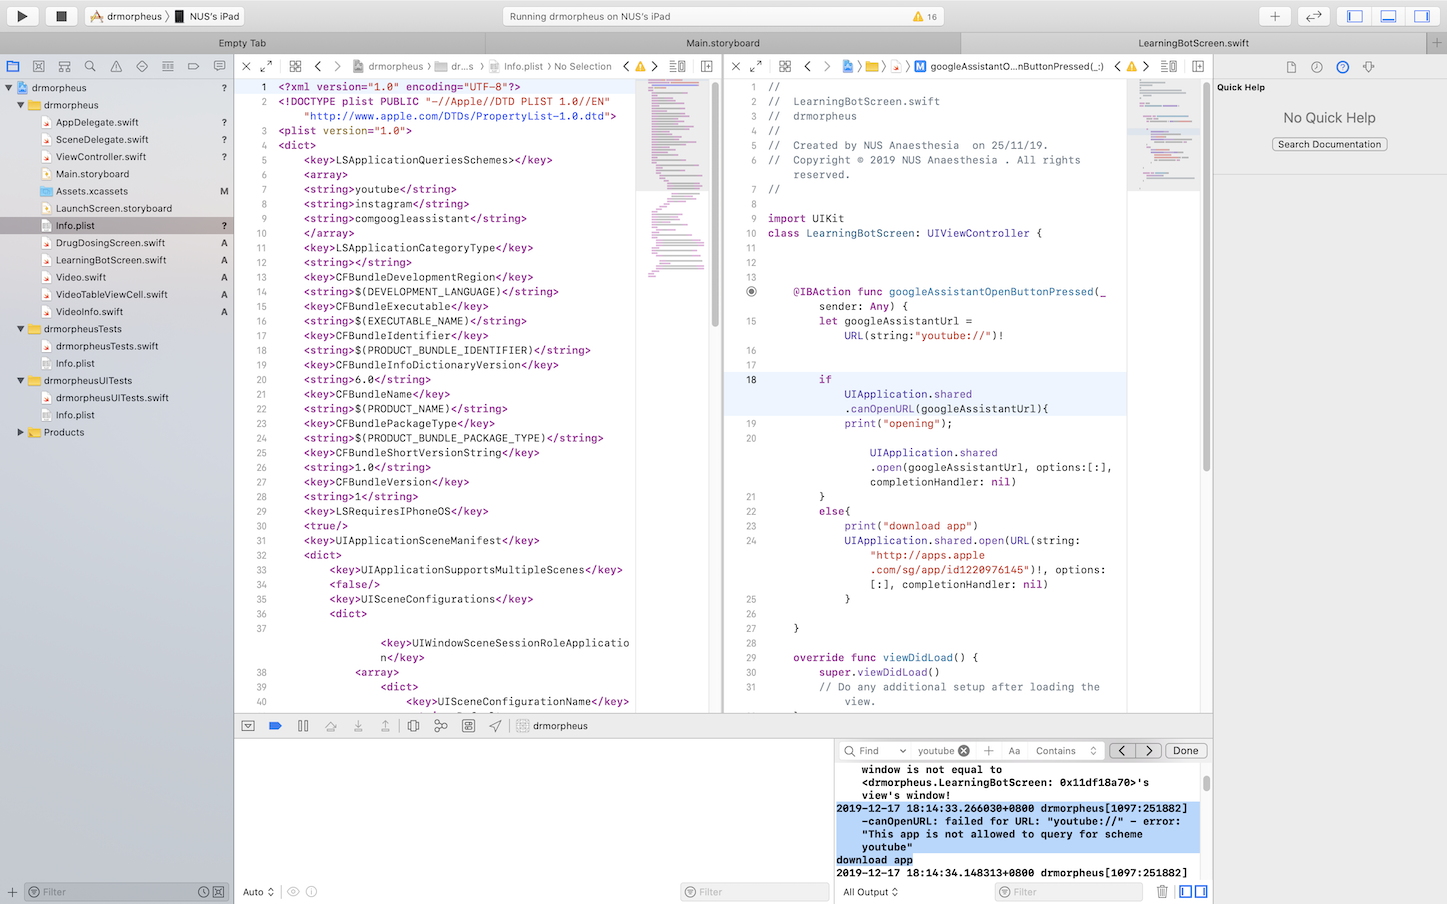
Task: Switch to the Empty Tab
Action: click(242, 43)
